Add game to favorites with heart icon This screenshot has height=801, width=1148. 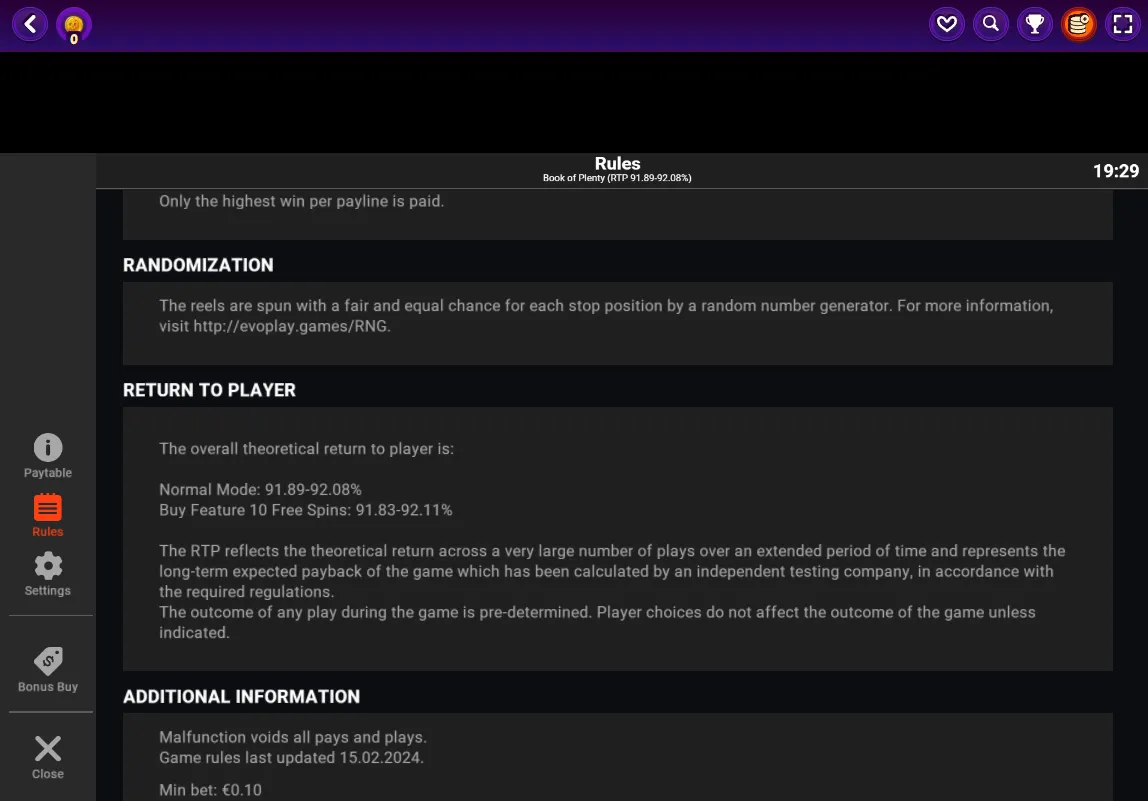(947, 24)
